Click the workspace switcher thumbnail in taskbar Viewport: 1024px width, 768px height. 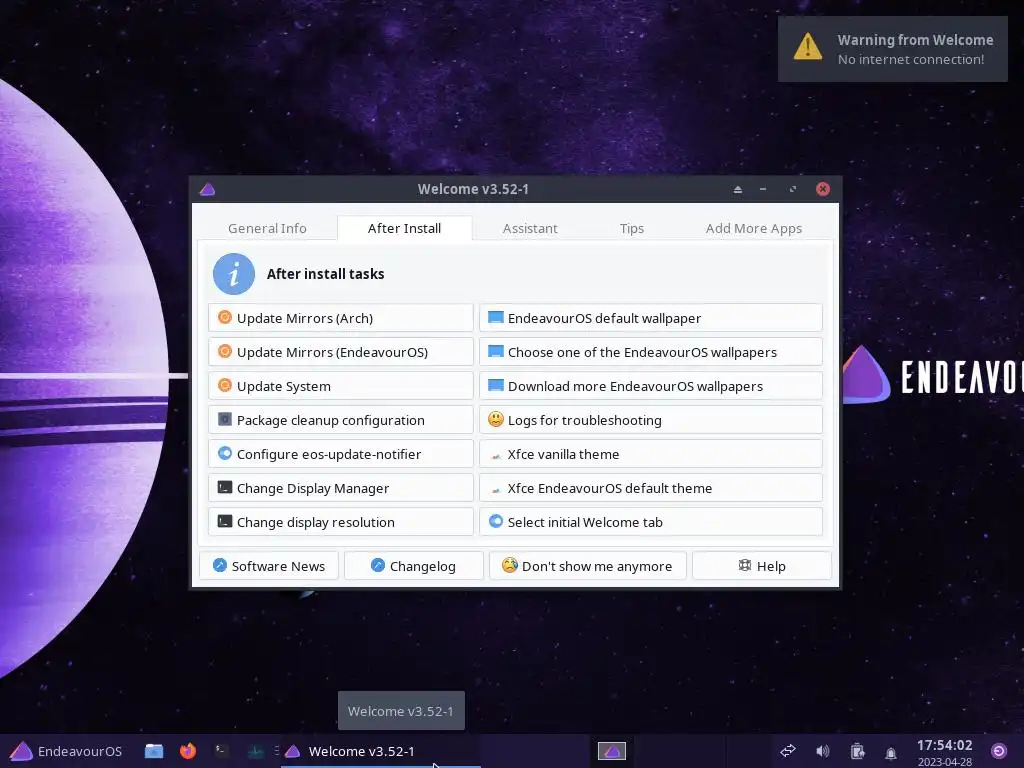coord(612,751)
